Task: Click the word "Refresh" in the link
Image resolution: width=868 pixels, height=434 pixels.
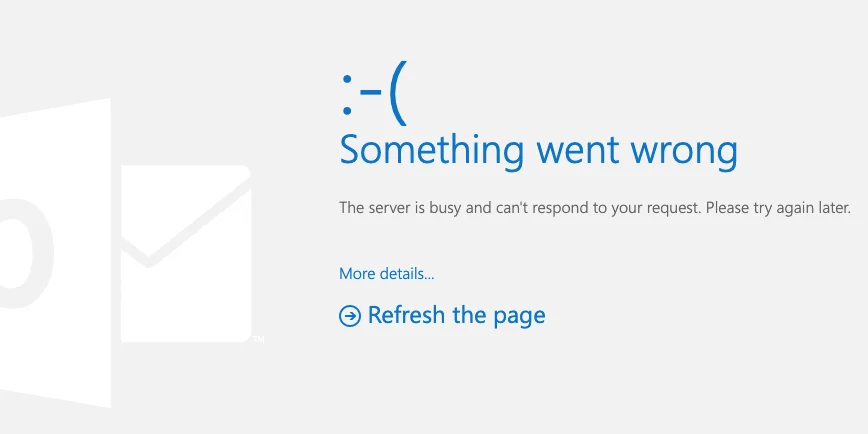Action: [406, 314]
